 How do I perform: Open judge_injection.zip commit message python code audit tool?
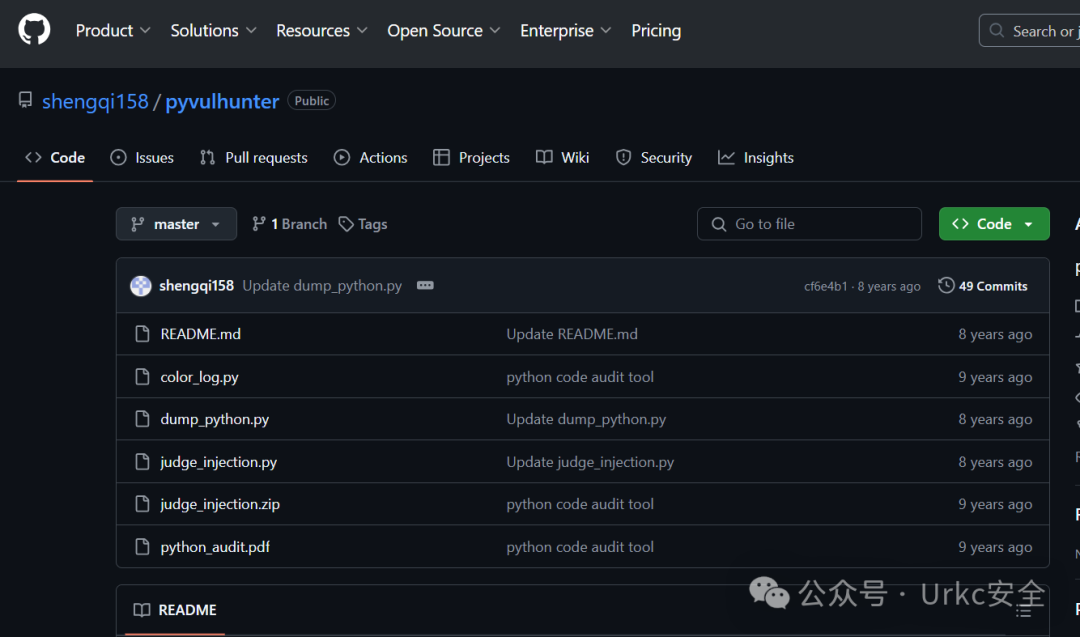[x=580, y=504]
